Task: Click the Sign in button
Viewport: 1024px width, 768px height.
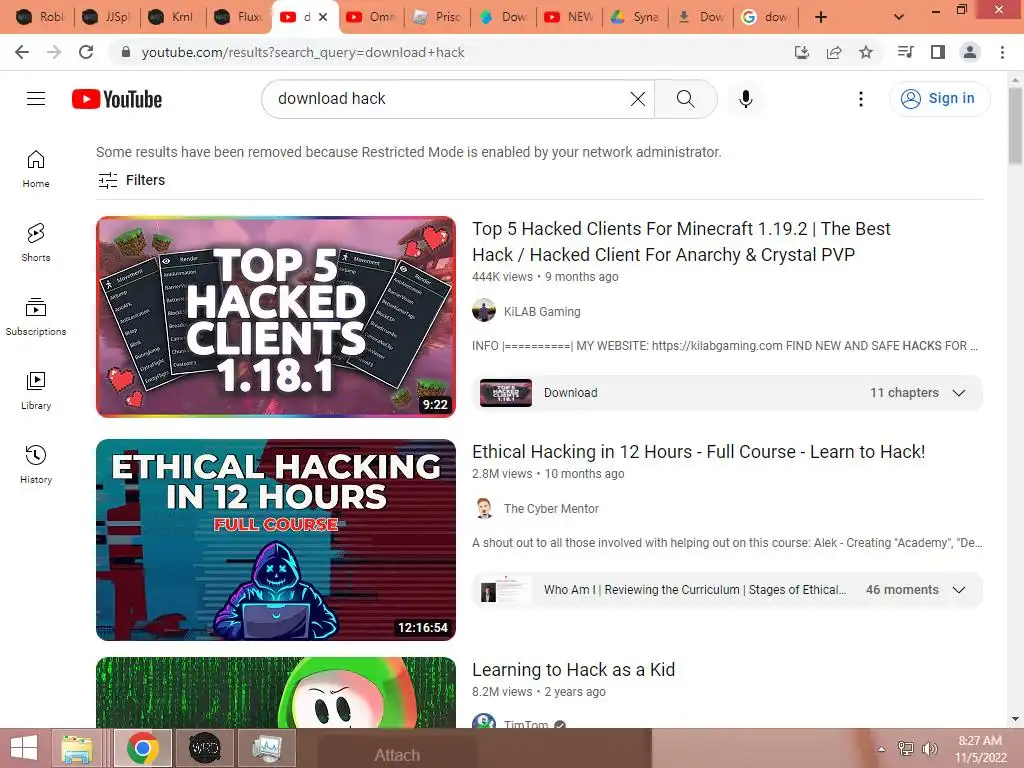Action: click(x=939, y=99)
